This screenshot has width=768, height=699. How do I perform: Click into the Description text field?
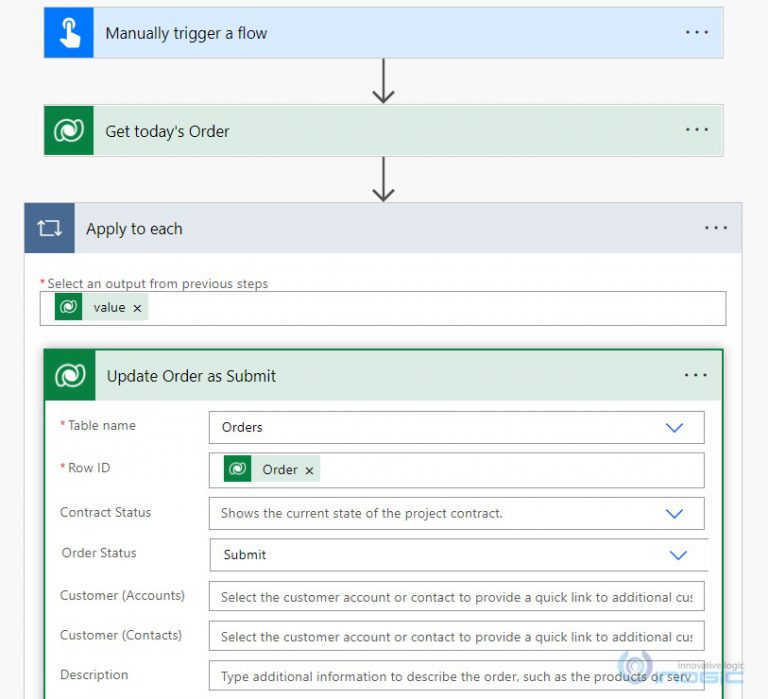pos(456,677)
